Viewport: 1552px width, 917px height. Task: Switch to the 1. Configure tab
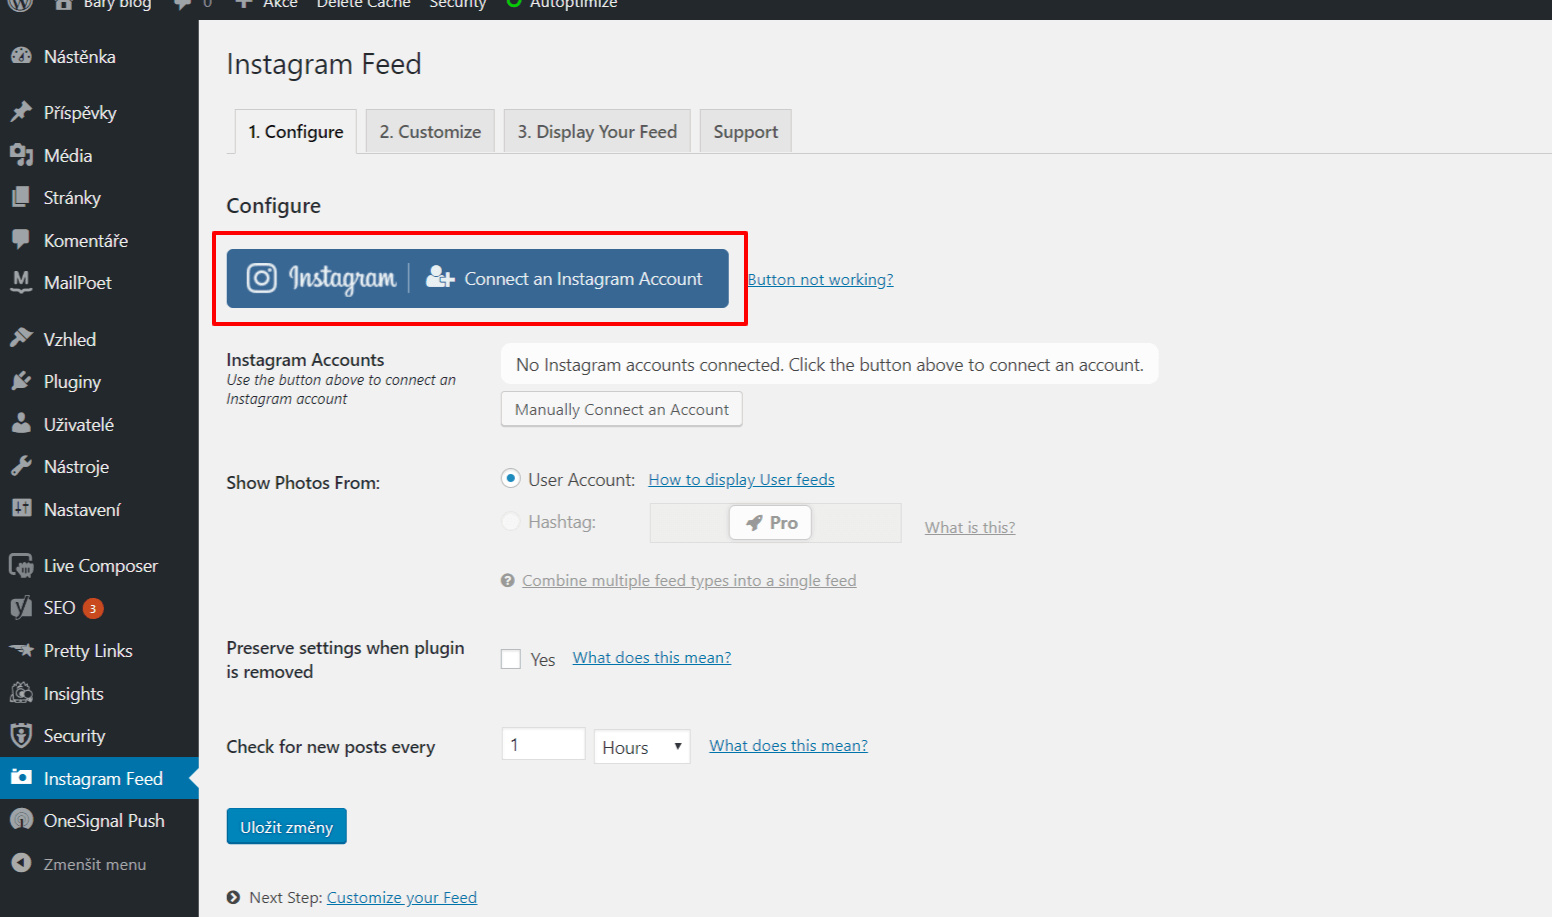click(x=296, y=131)
